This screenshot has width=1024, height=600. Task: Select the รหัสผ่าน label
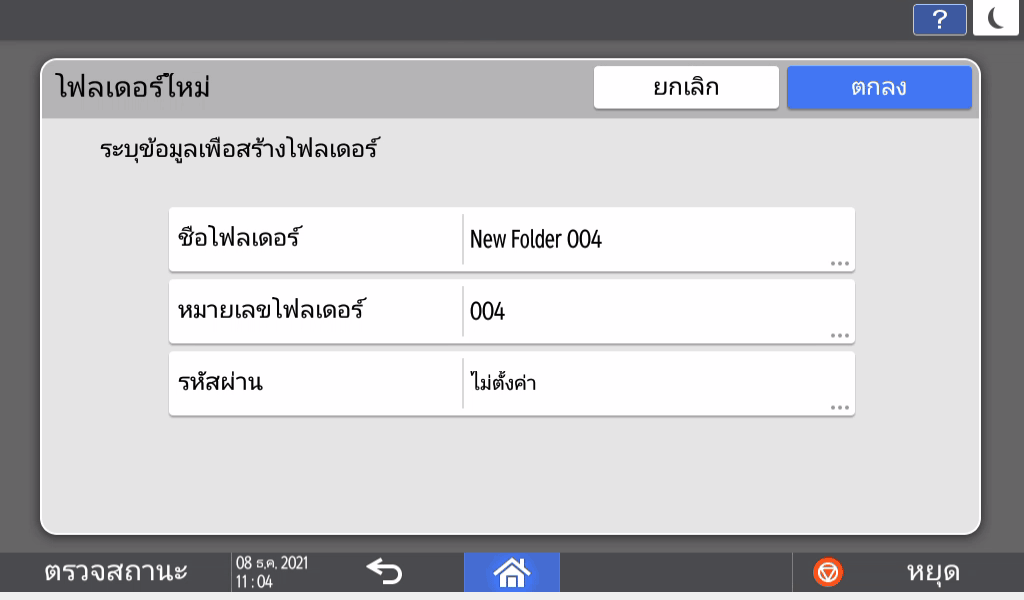tap(220, 383)
